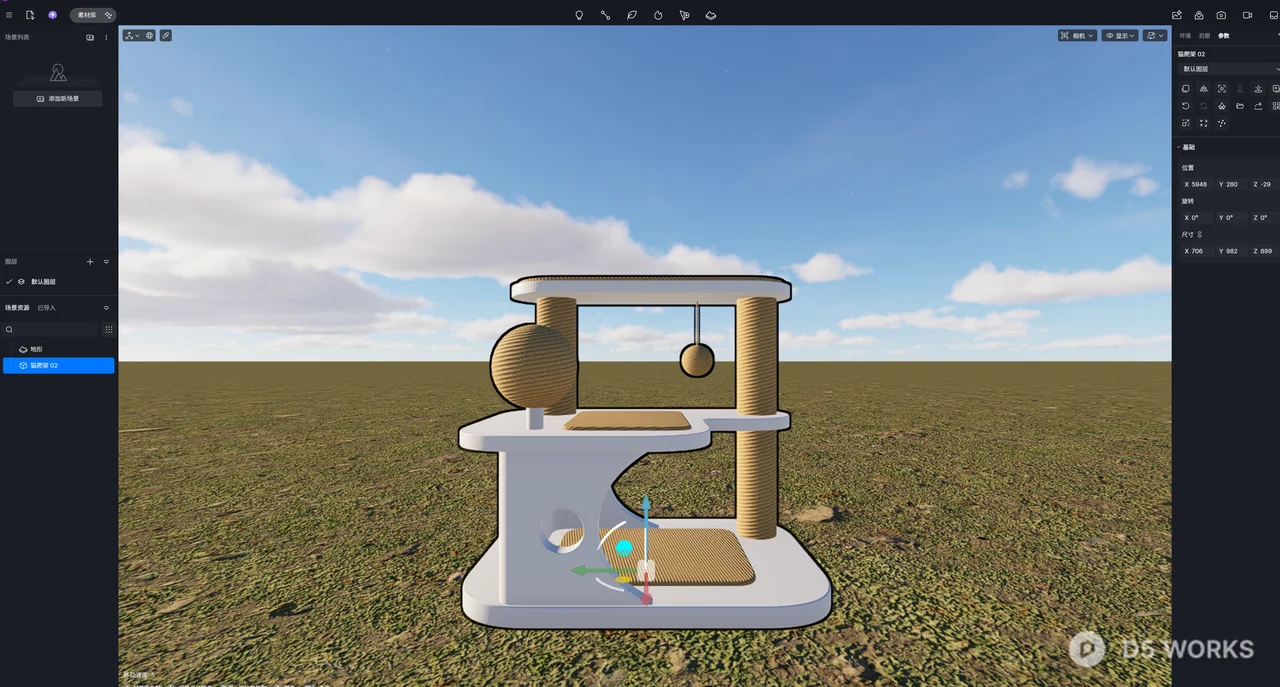1280x687 pixels.
Task: Click the 添加新场景 button
Action: coord(58,99)
